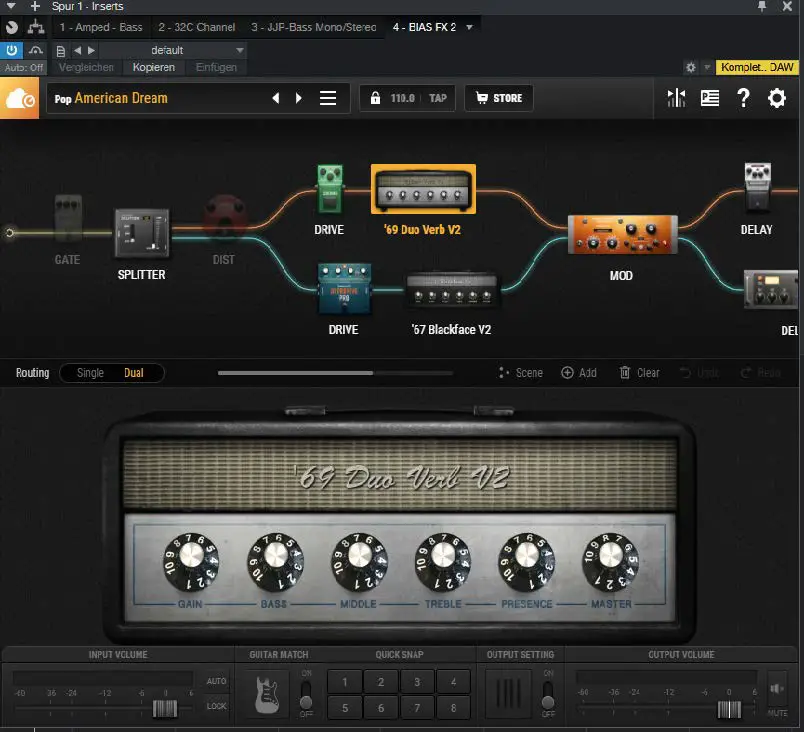This screenshot has width=804, height=732.
Task: Switch to the 1 - Amped - Bass tab
Action: pyautogui.click(x=101, y=27)
